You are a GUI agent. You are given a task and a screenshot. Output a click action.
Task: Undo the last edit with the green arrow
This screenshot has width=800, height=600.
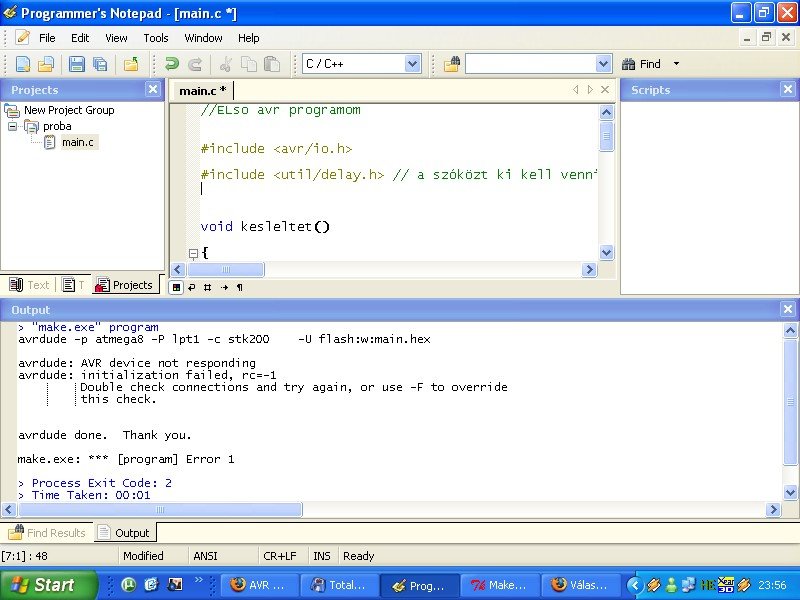[x=172, y=64]
